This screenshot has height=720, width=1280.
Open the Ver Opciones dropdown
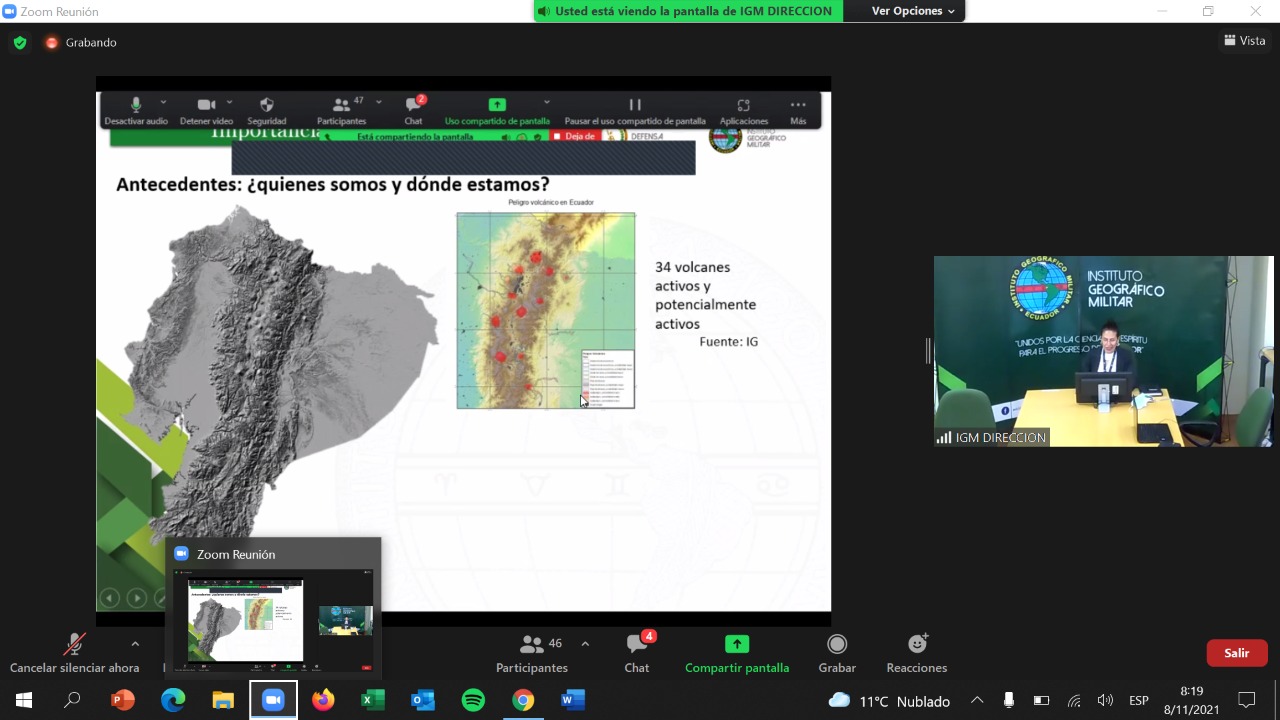913,11
